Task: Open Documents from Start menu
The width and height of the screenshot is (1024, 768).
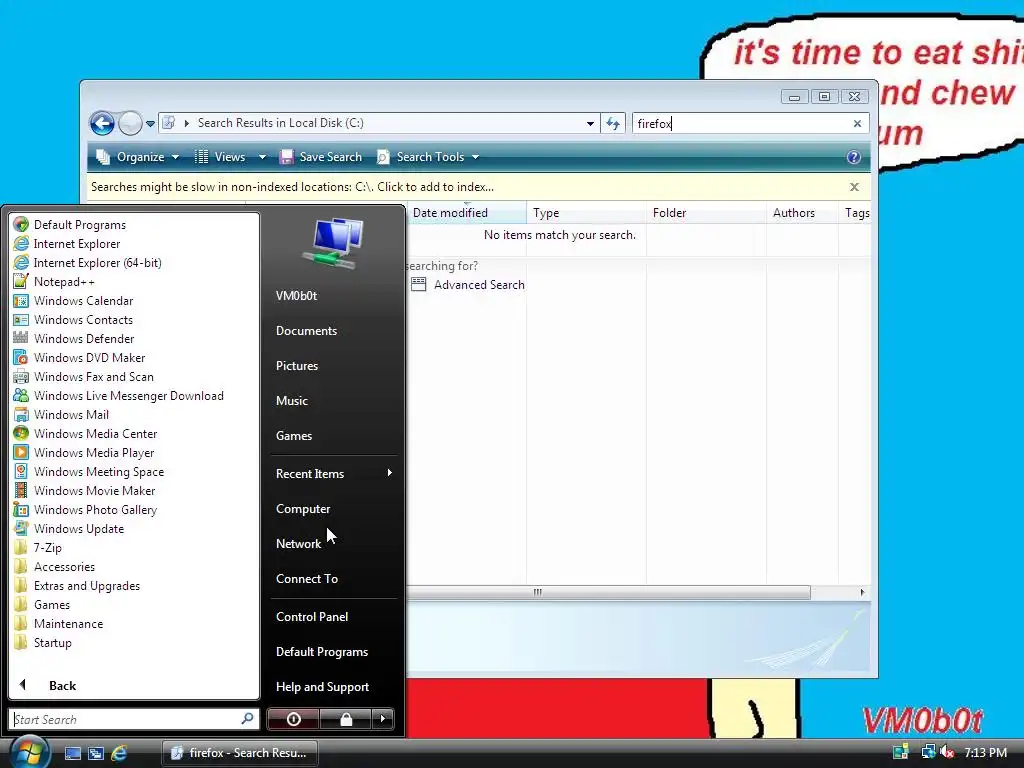Action: point(306,330)
